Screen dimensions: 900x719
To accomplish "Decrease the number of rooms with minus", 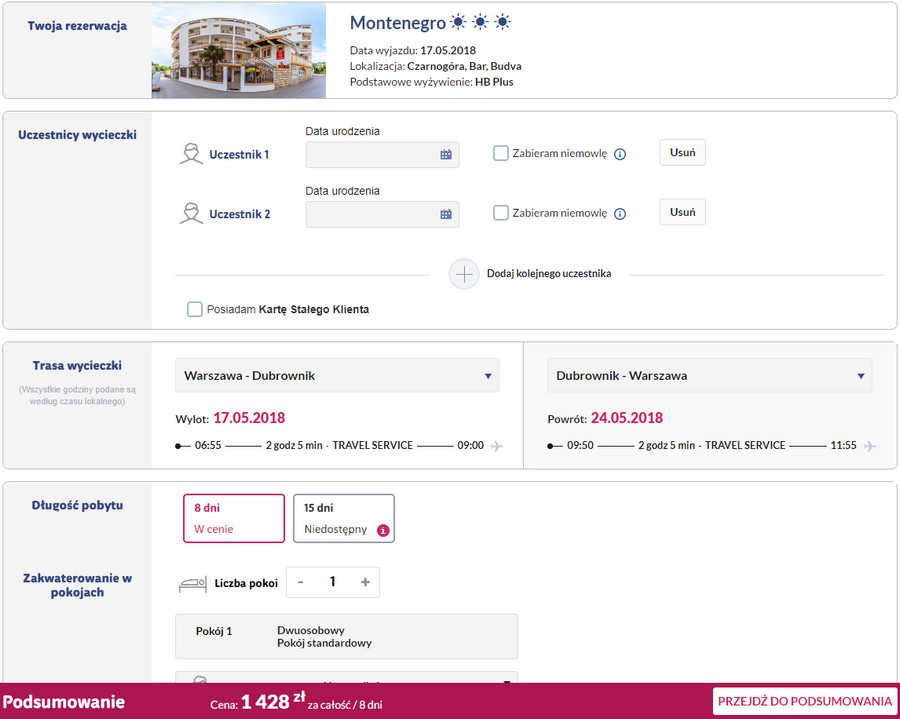I will 300,582.
